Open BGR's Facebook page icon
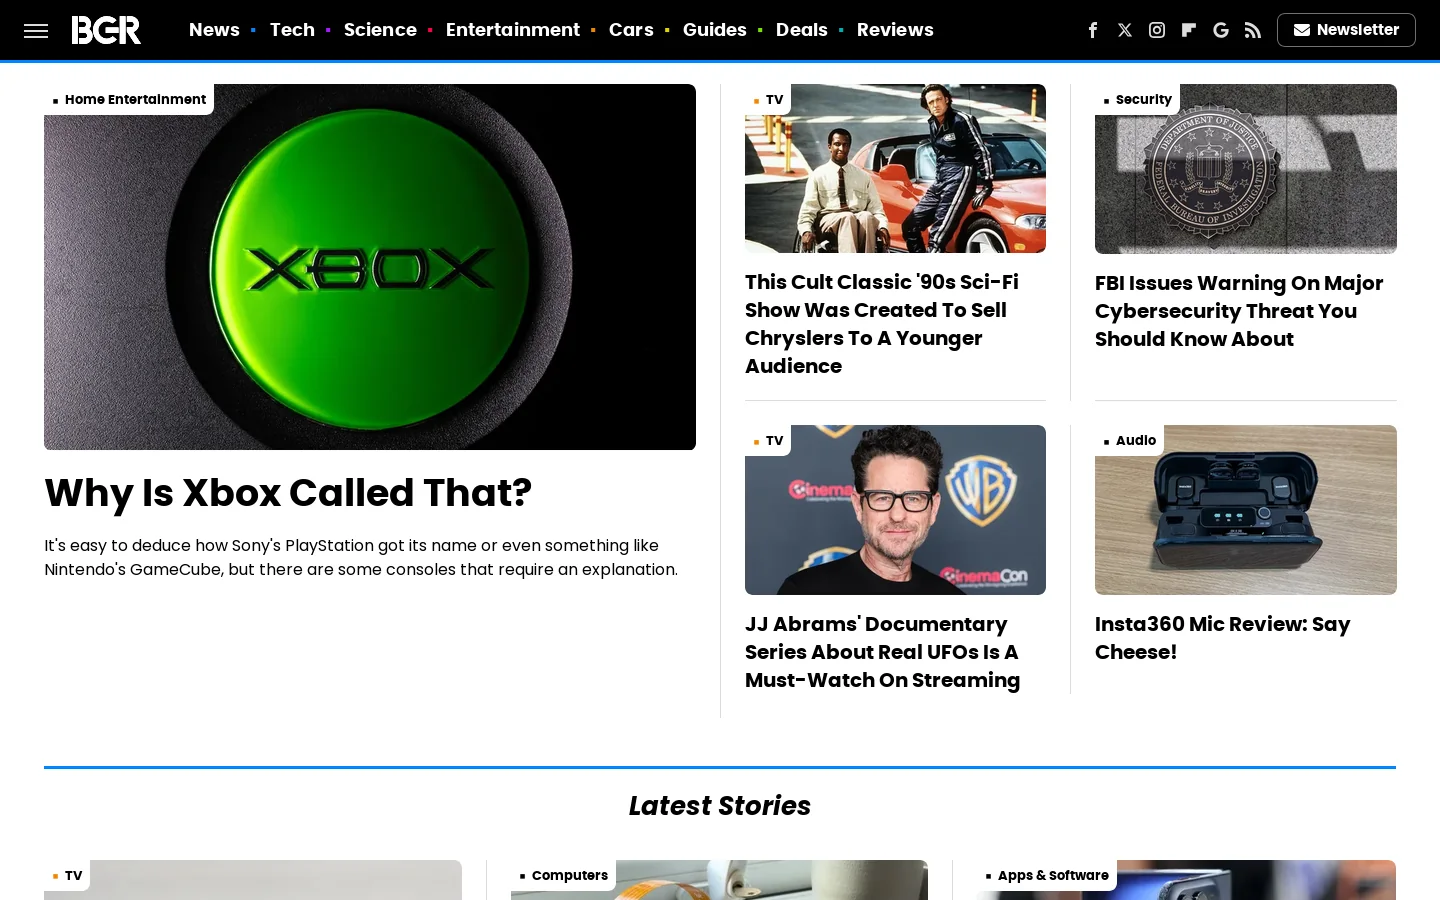The image size is (1440, 900). click(1093, 30)
